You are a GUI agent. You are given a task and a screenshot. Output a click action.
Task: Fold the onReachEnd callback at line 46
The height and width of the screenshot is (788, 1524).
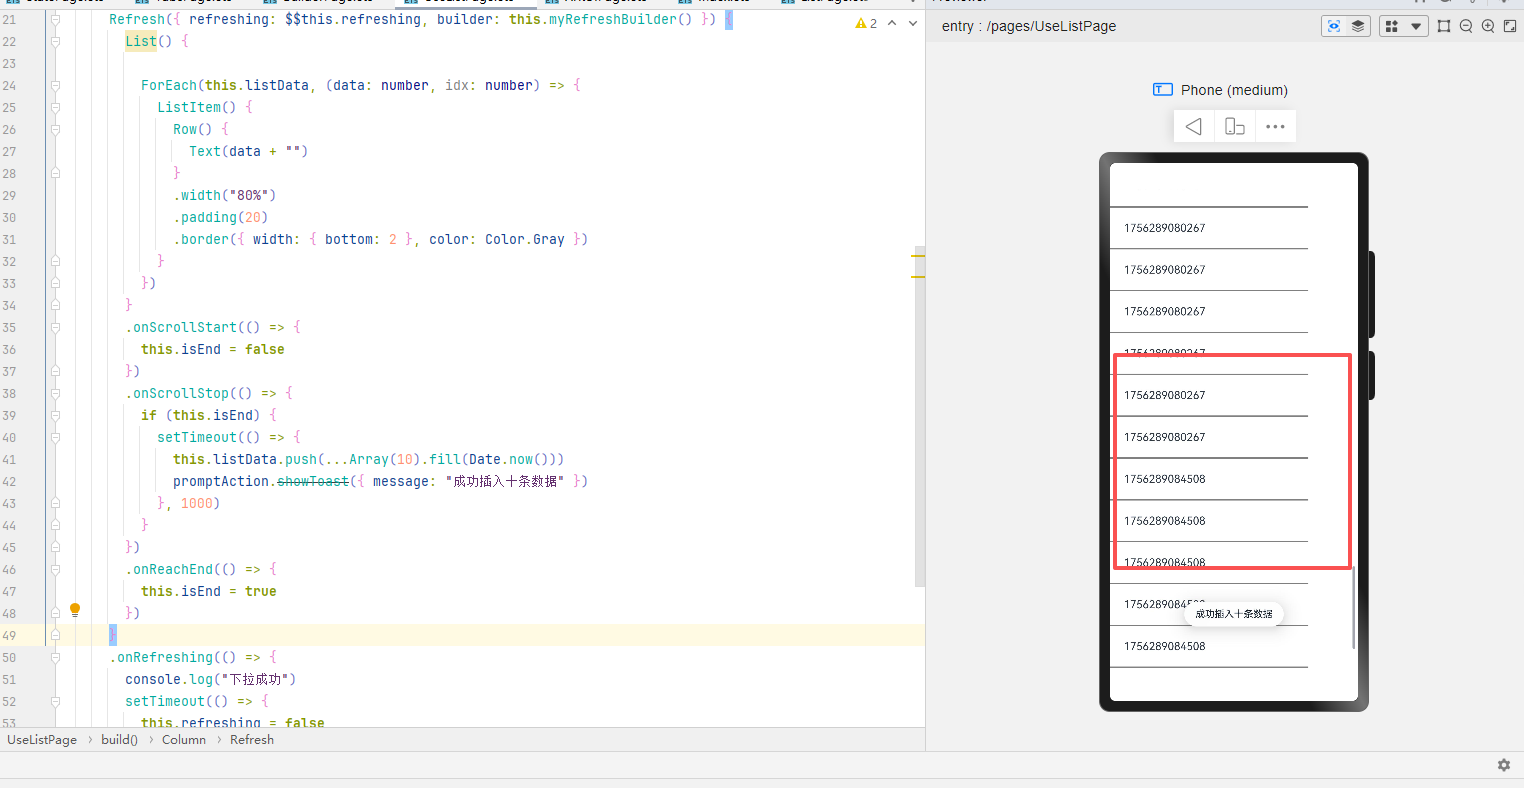click(x=55, y=570)
